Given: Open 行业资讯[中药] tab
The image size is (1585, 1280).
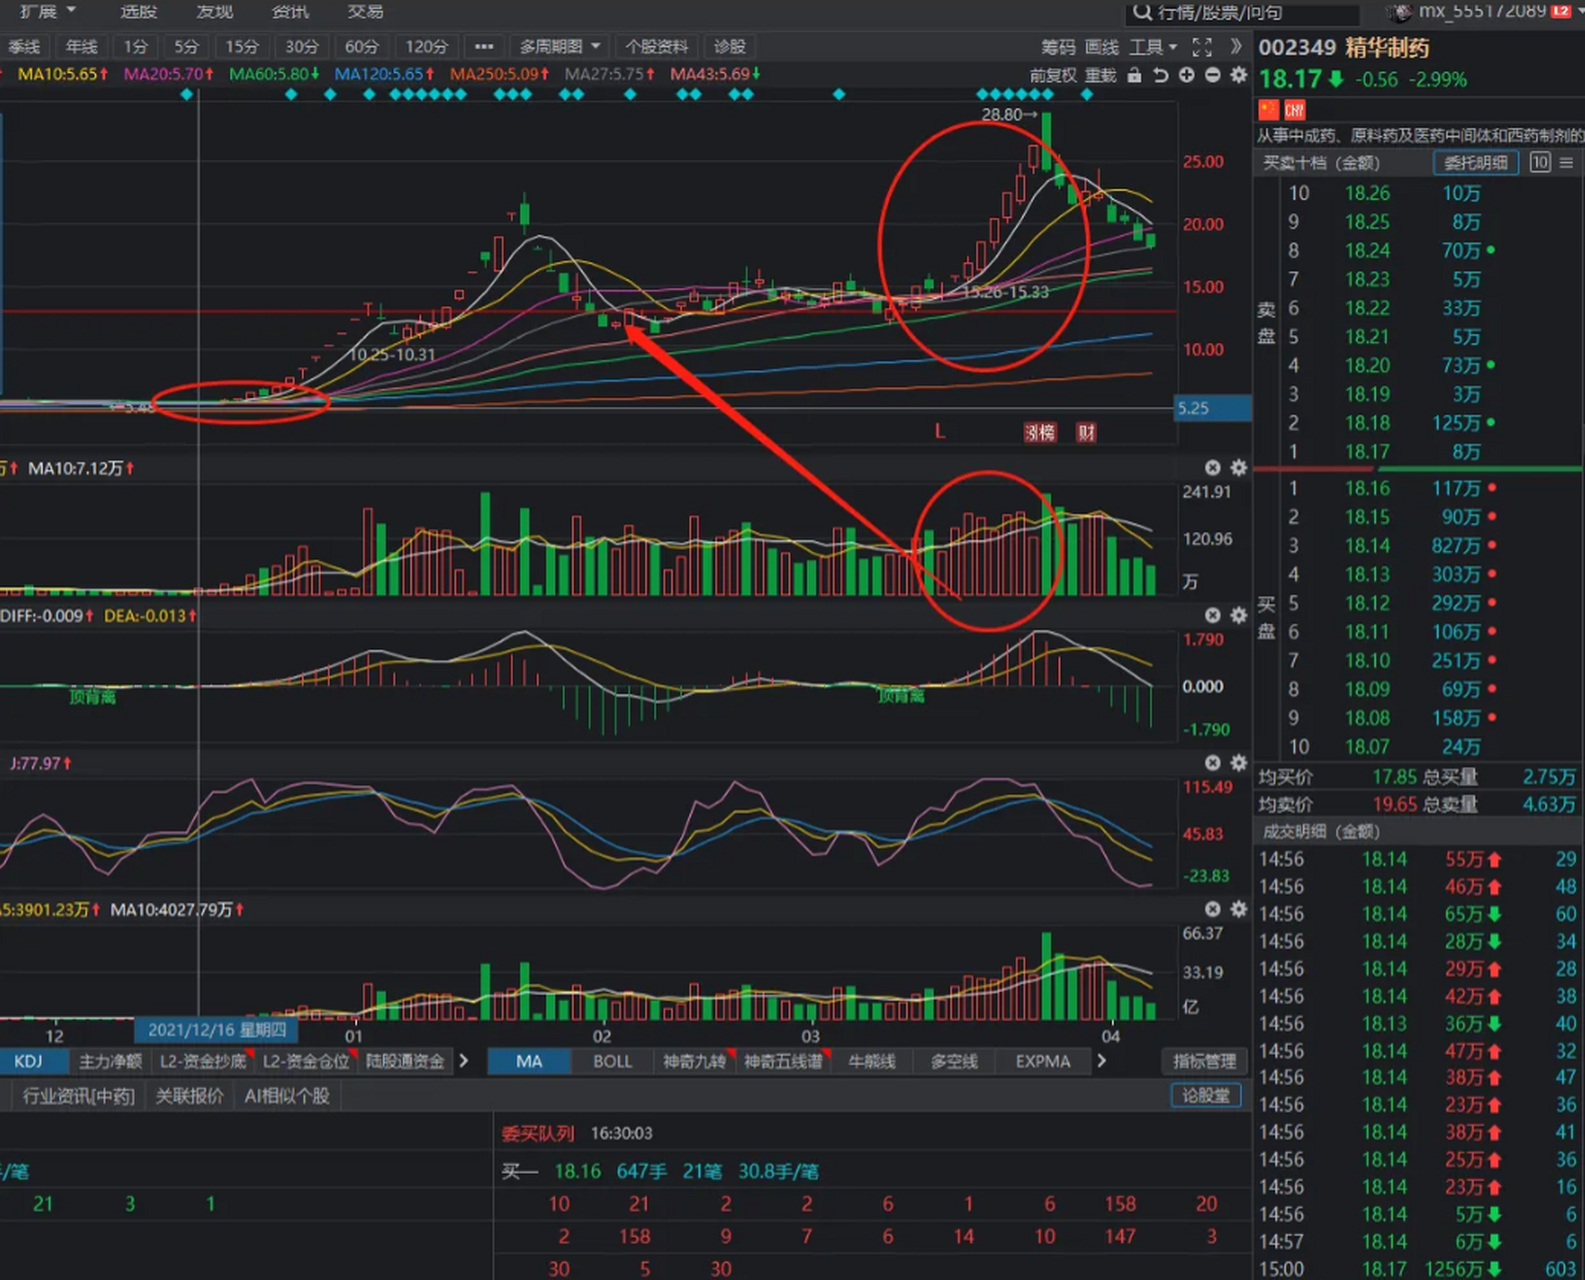Looking at the screenshot, I should click(x=79, y=1096).
